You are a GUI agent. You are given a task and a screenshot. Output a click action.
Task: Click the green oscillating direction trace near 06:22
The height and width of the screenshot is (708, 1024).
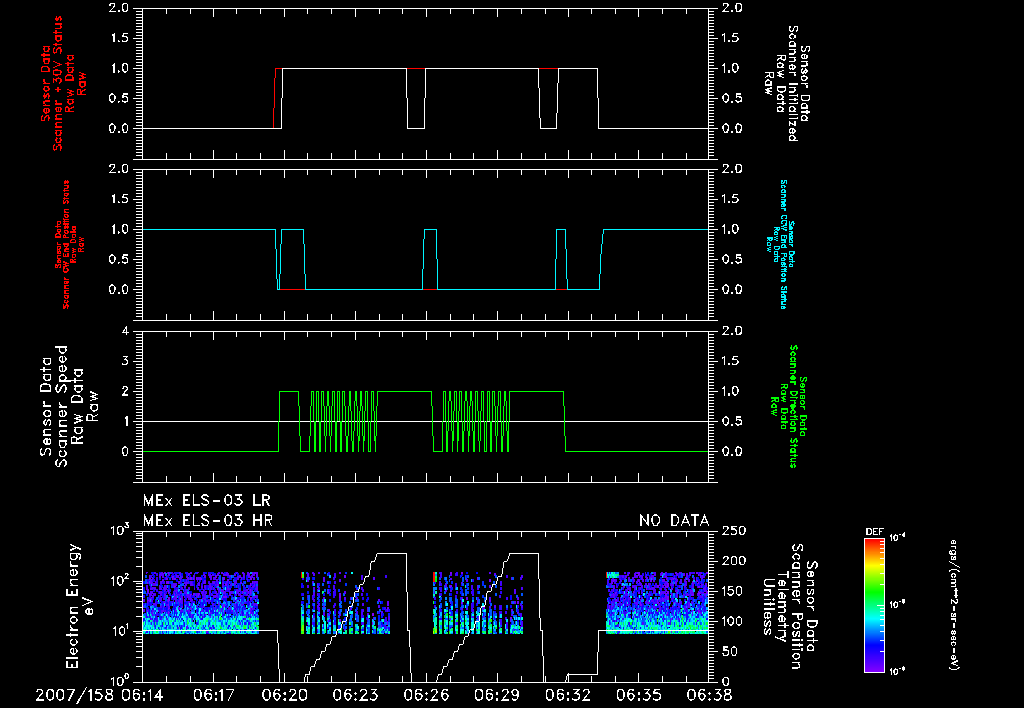[x=343, y=421]
